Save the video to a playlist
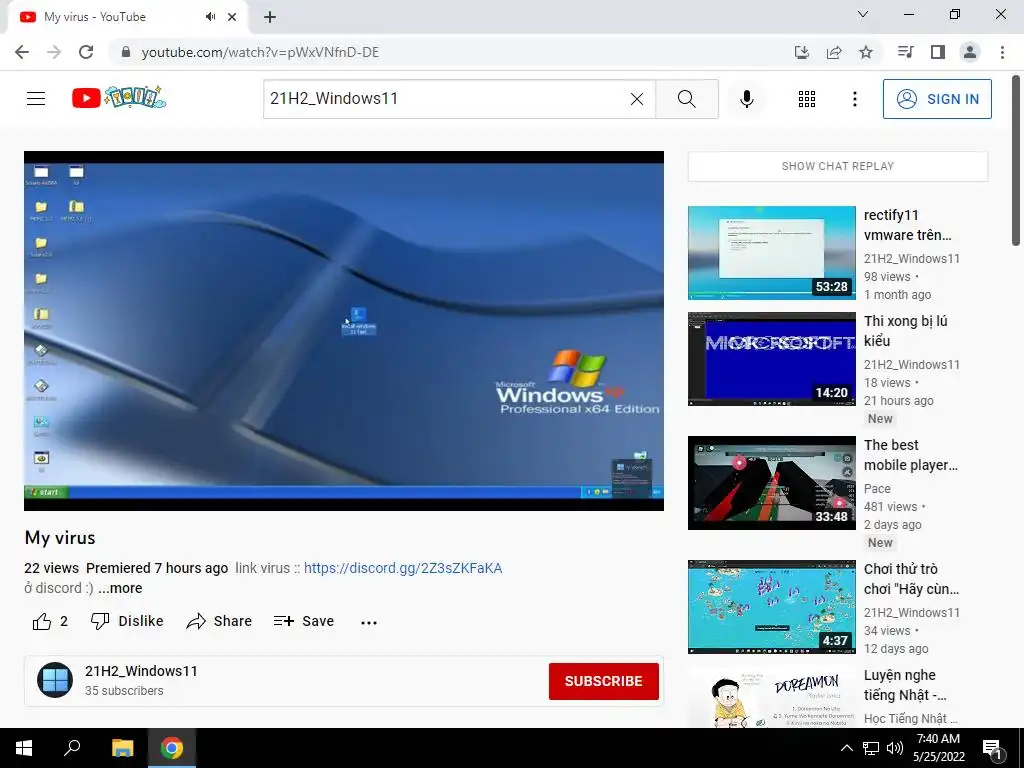Image resolution: width=1024 pixels, height=768 pixels. [x=304, y=621]
